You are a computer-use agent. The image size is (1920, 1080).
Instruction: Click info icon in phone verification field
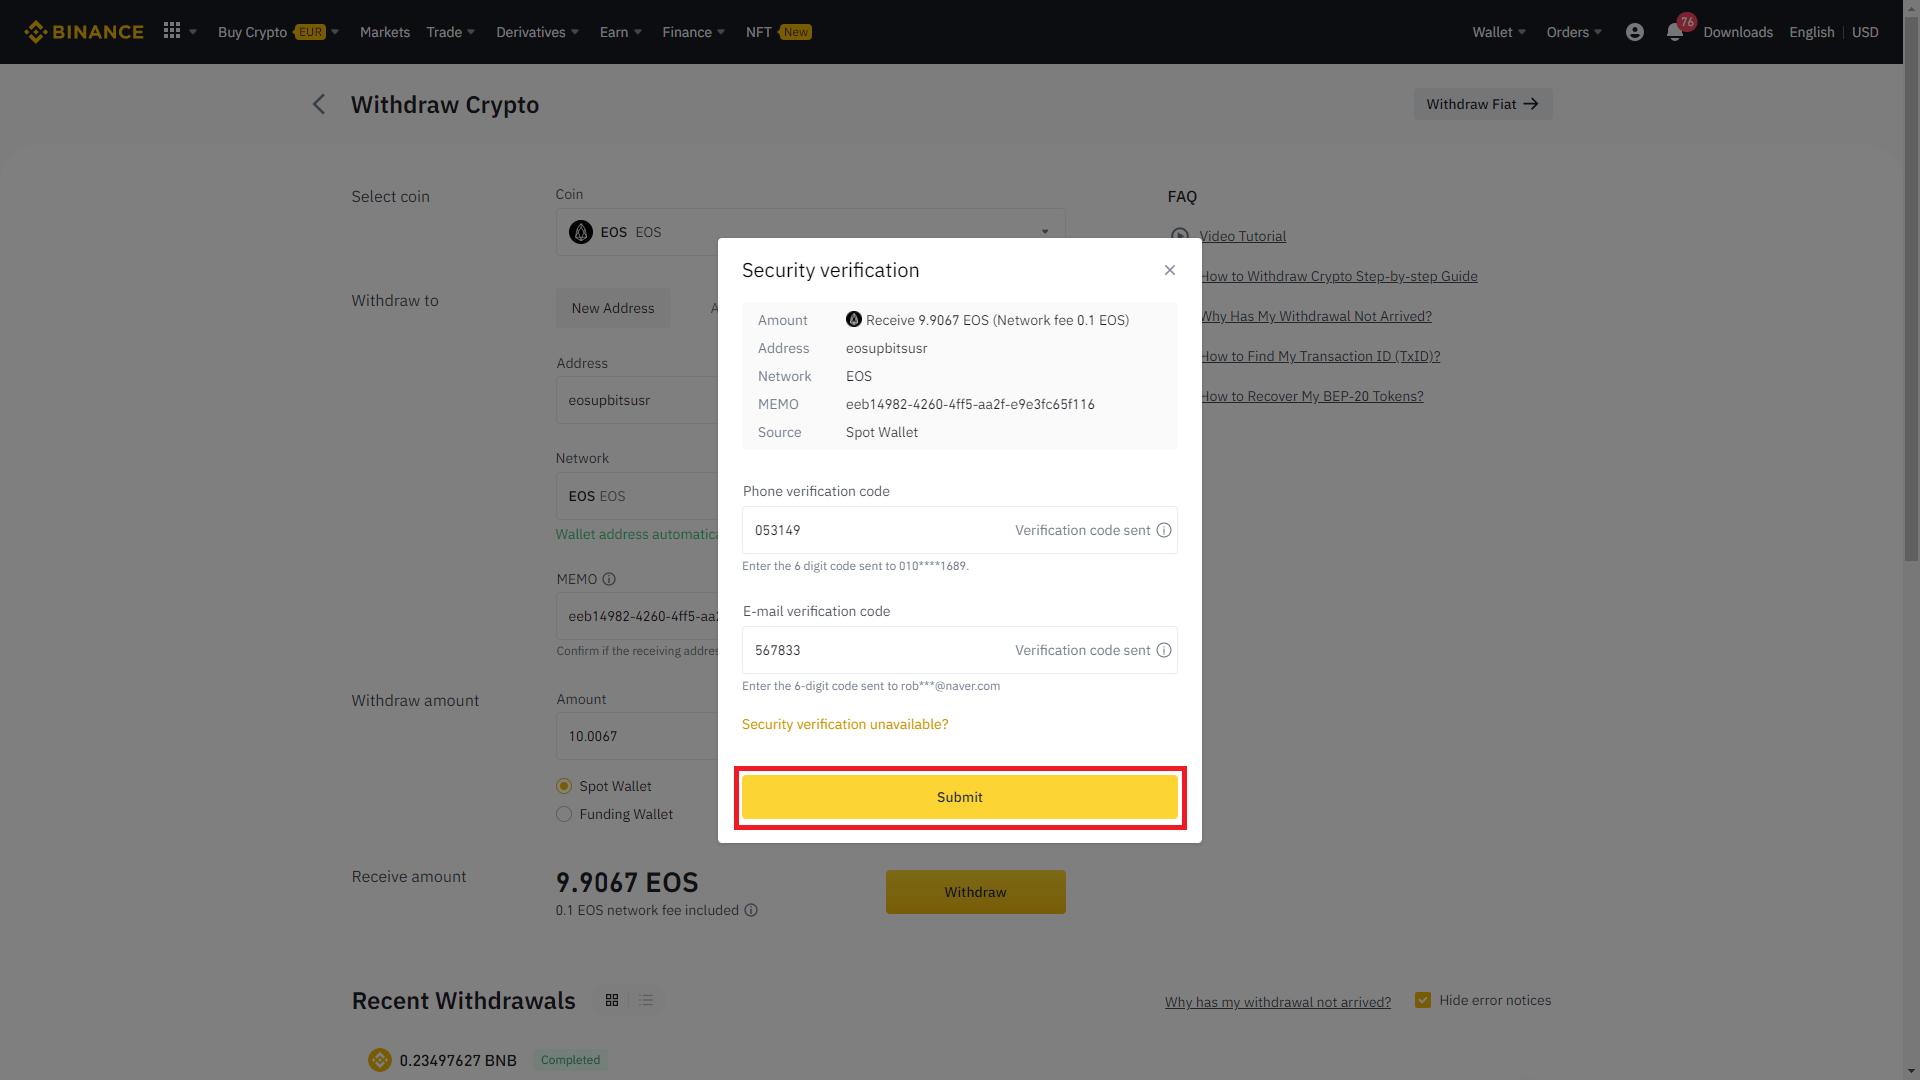[1164, 530]
